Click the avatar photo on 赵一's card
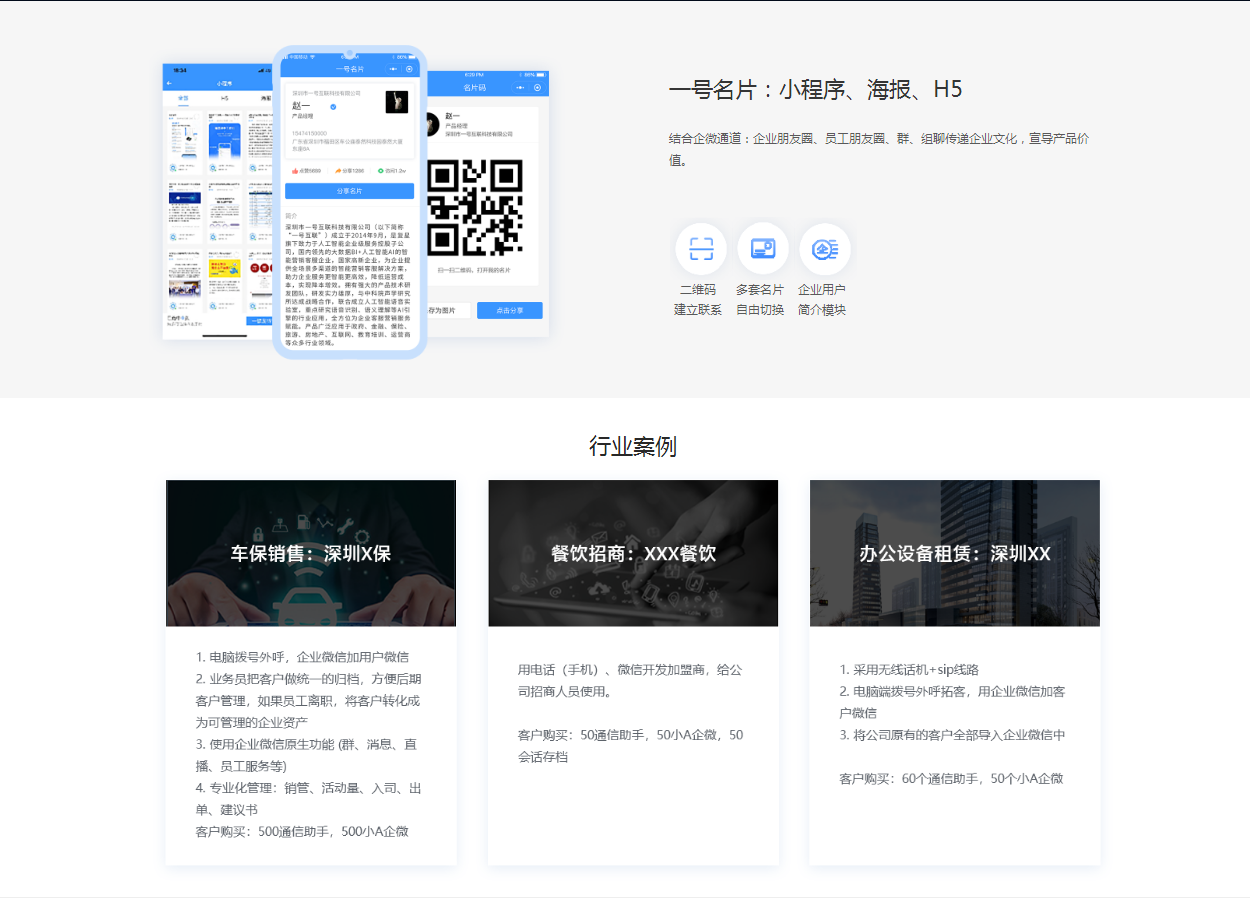1250x900 pixels. tap(397, 101)
